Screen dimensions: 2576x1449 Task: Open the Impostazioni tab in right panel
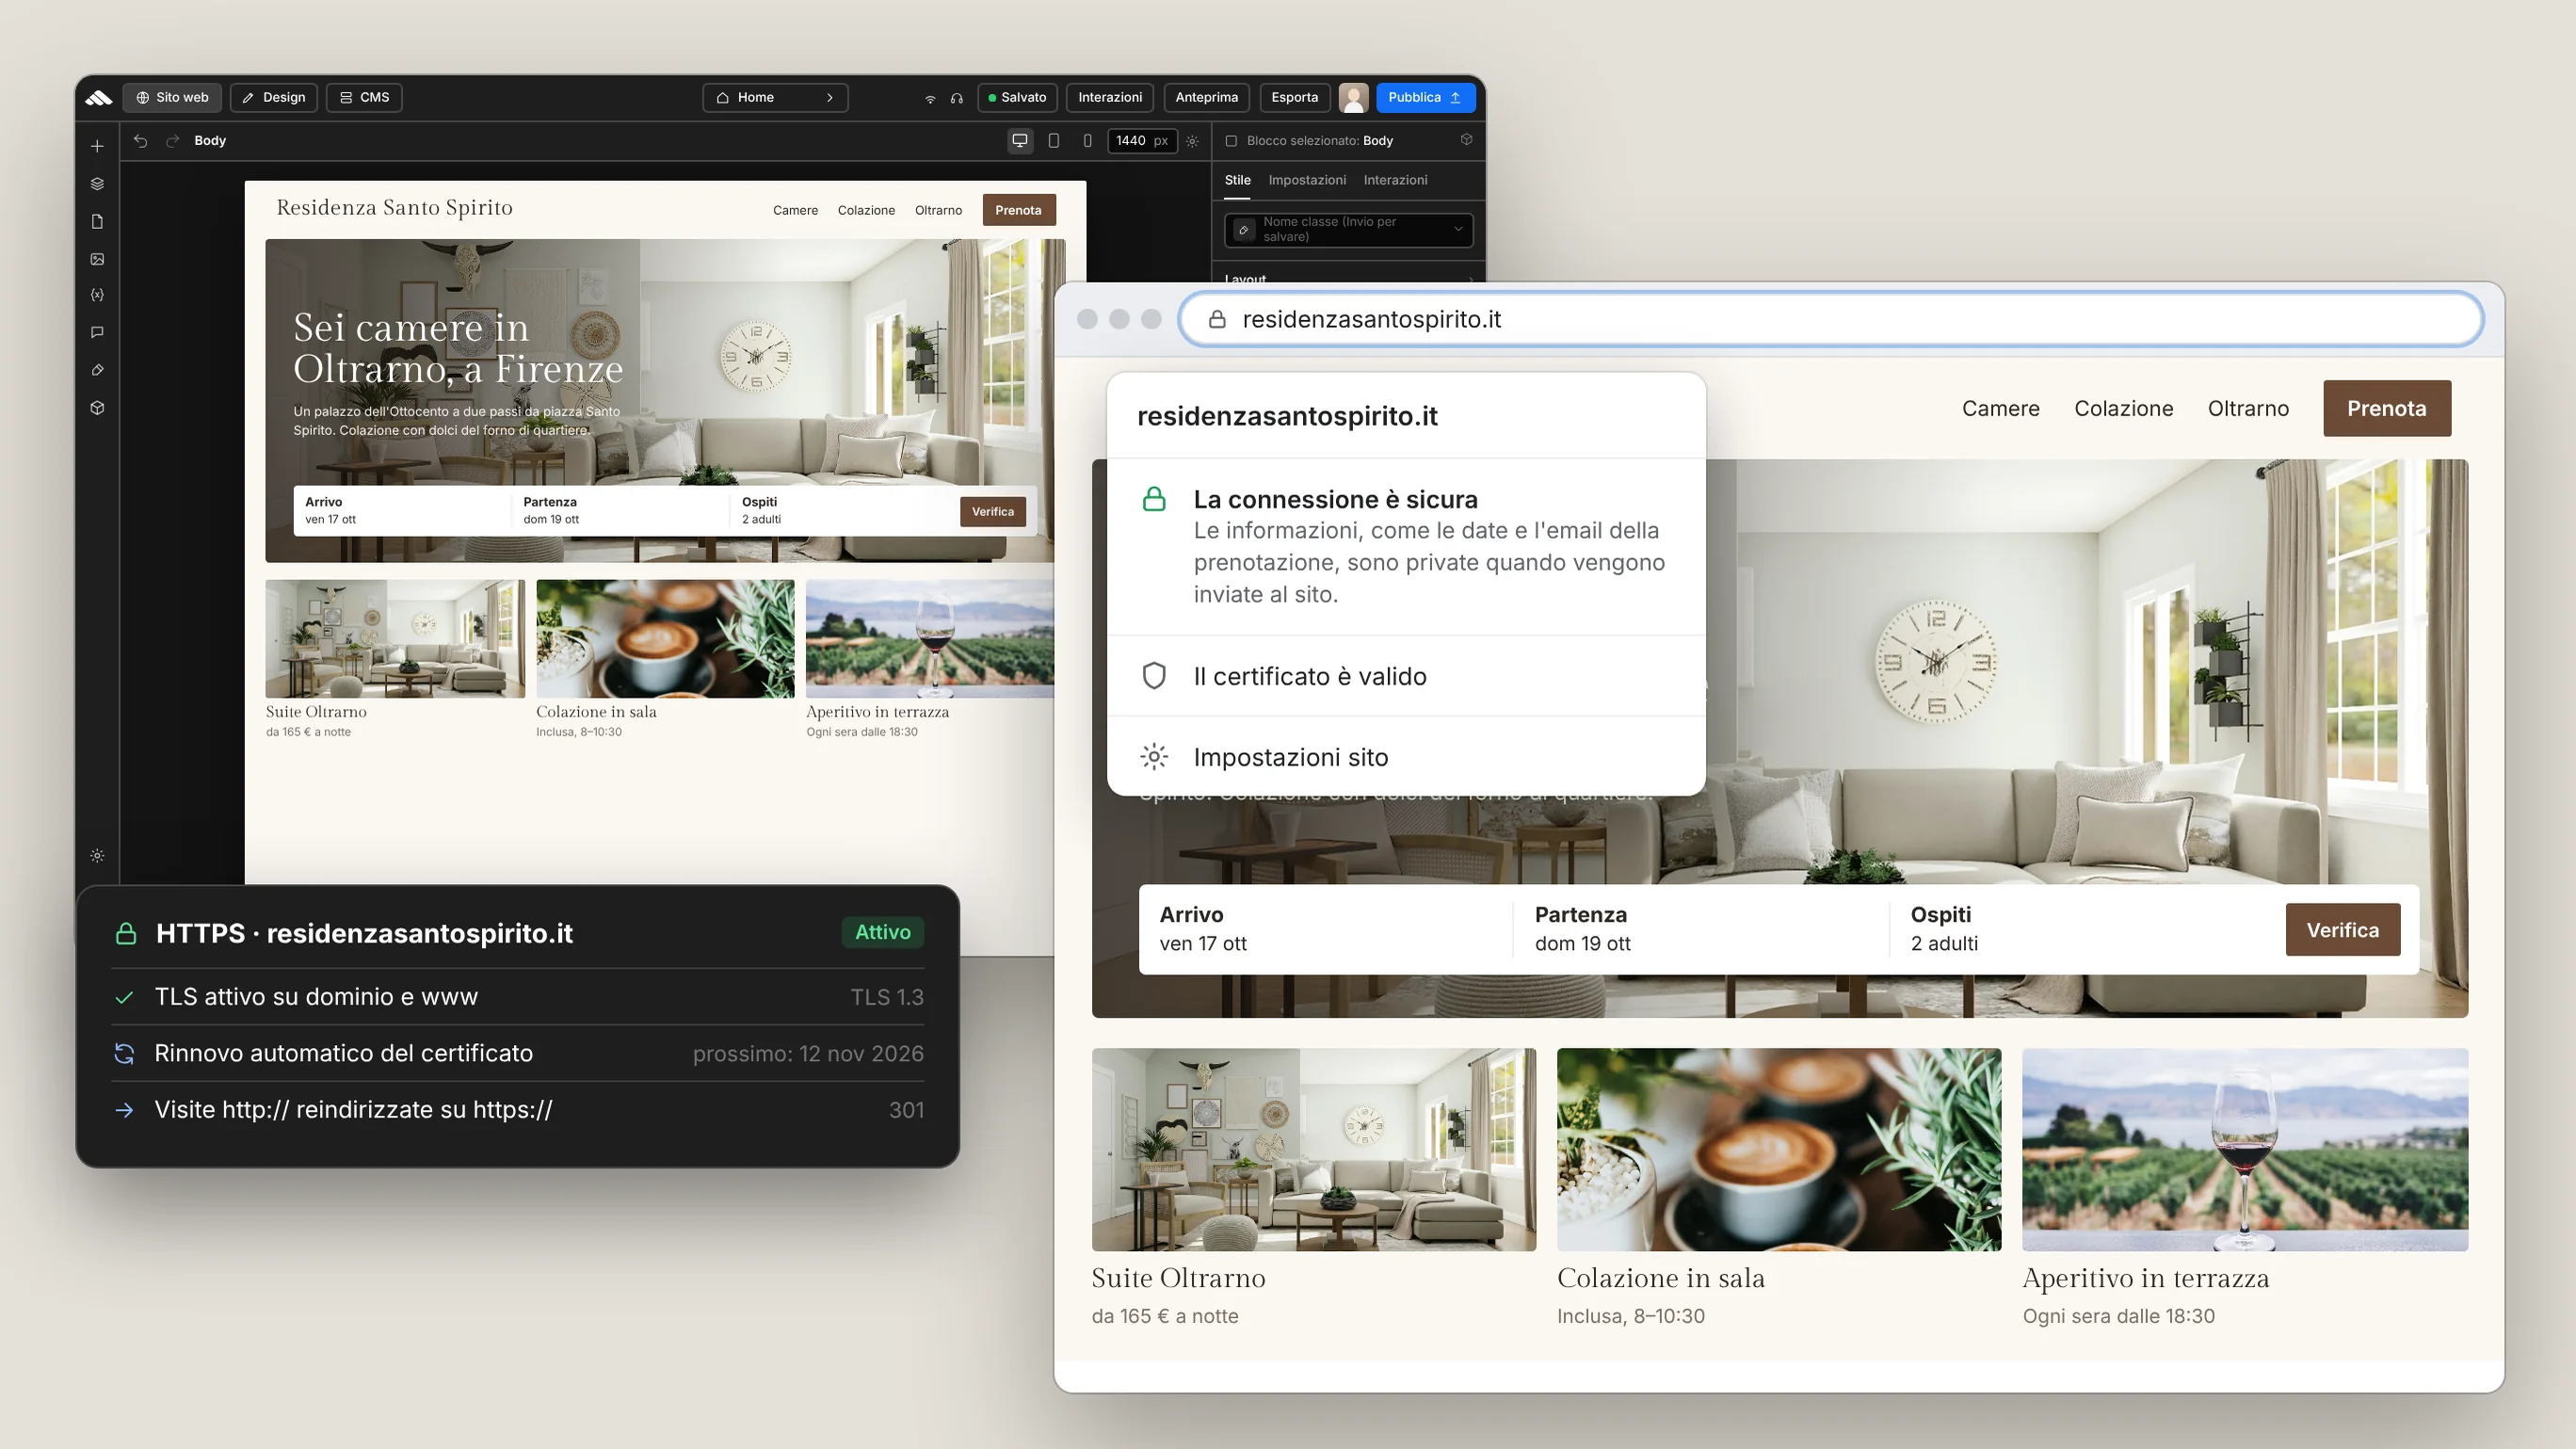pos(1307,180)
